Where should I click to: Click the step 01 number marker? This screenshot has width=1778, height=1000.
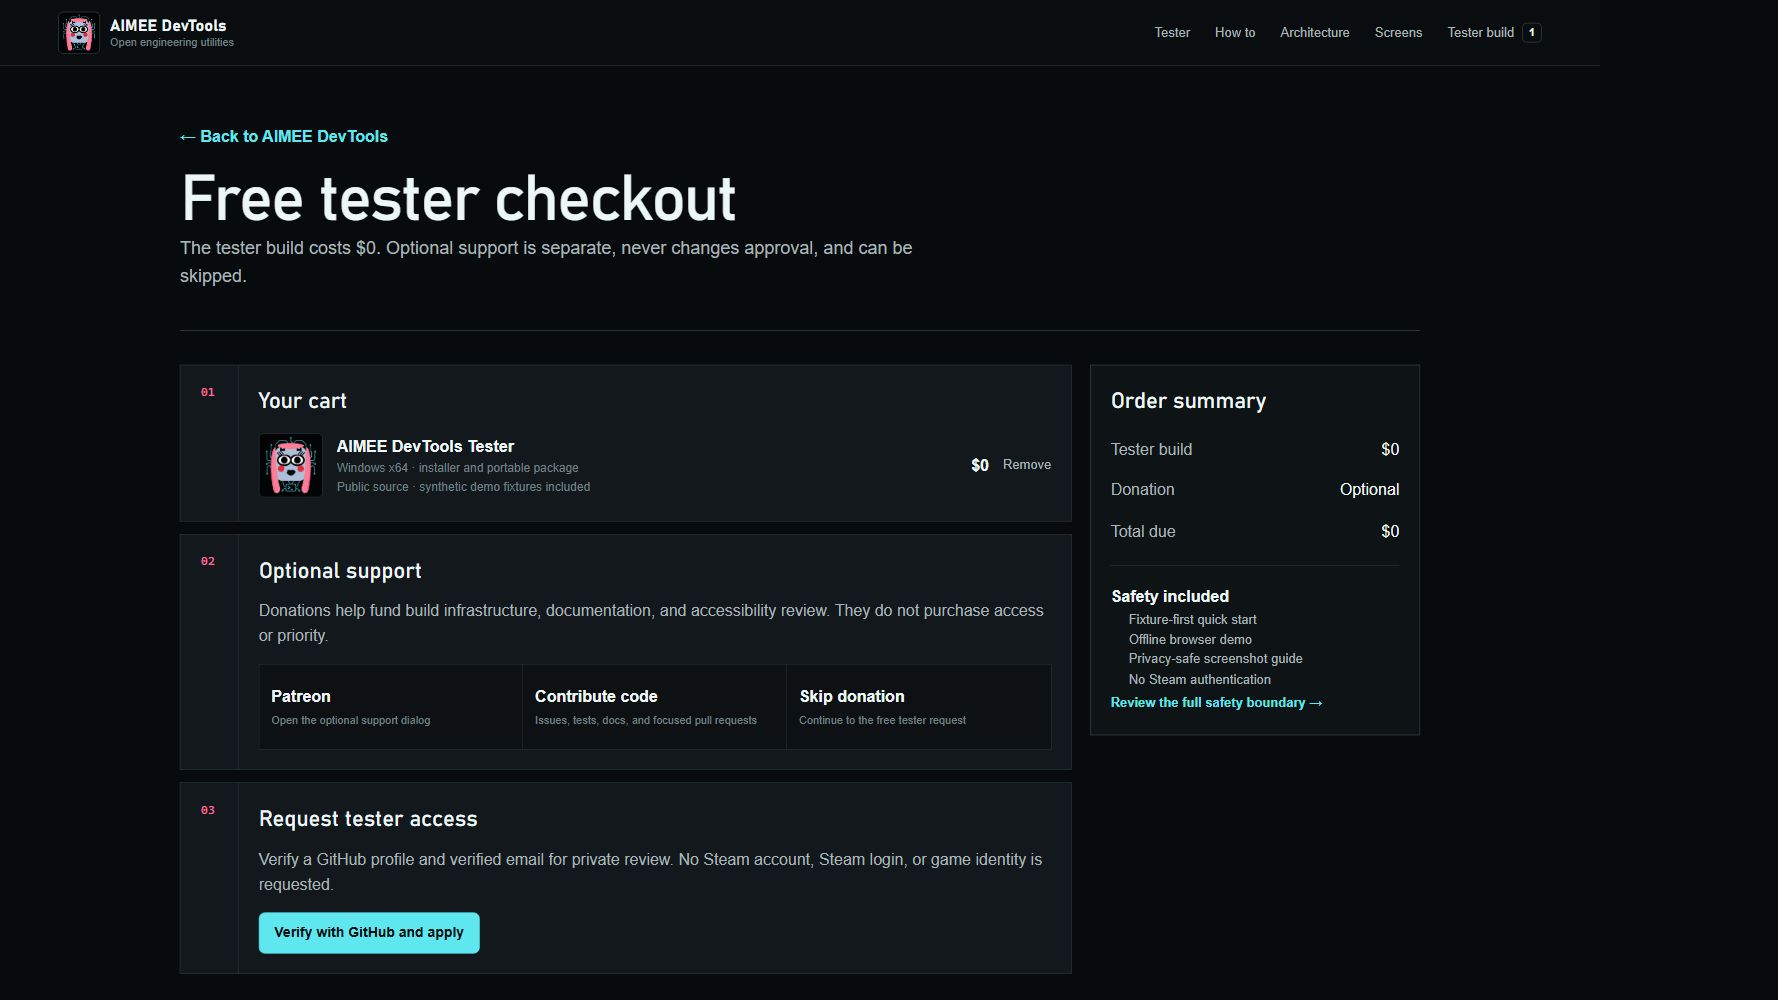(208, 393)
